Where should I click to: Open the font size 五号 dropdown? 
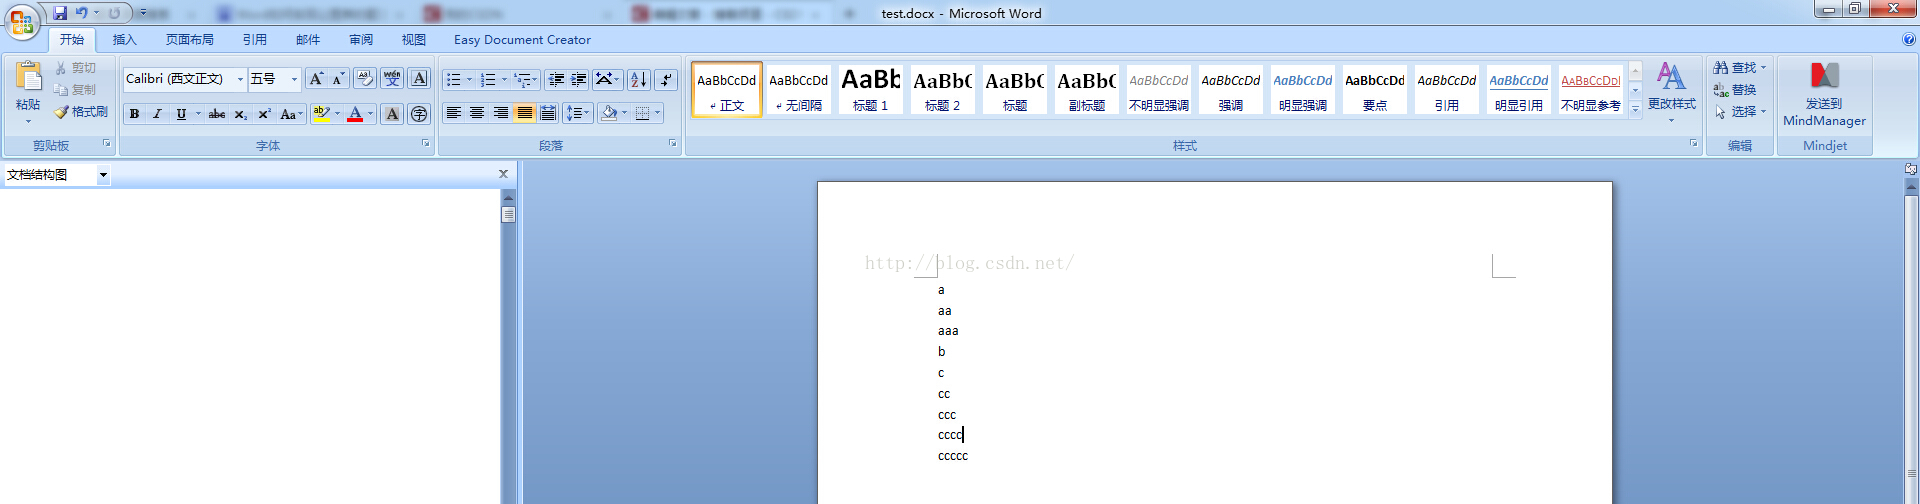tap(294, 79)
